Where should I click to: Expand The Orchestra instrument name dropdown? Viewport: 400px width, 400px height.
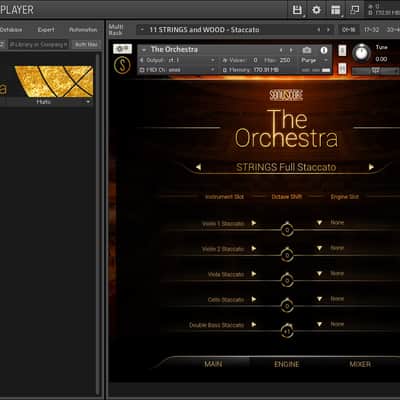click(144, 50)
